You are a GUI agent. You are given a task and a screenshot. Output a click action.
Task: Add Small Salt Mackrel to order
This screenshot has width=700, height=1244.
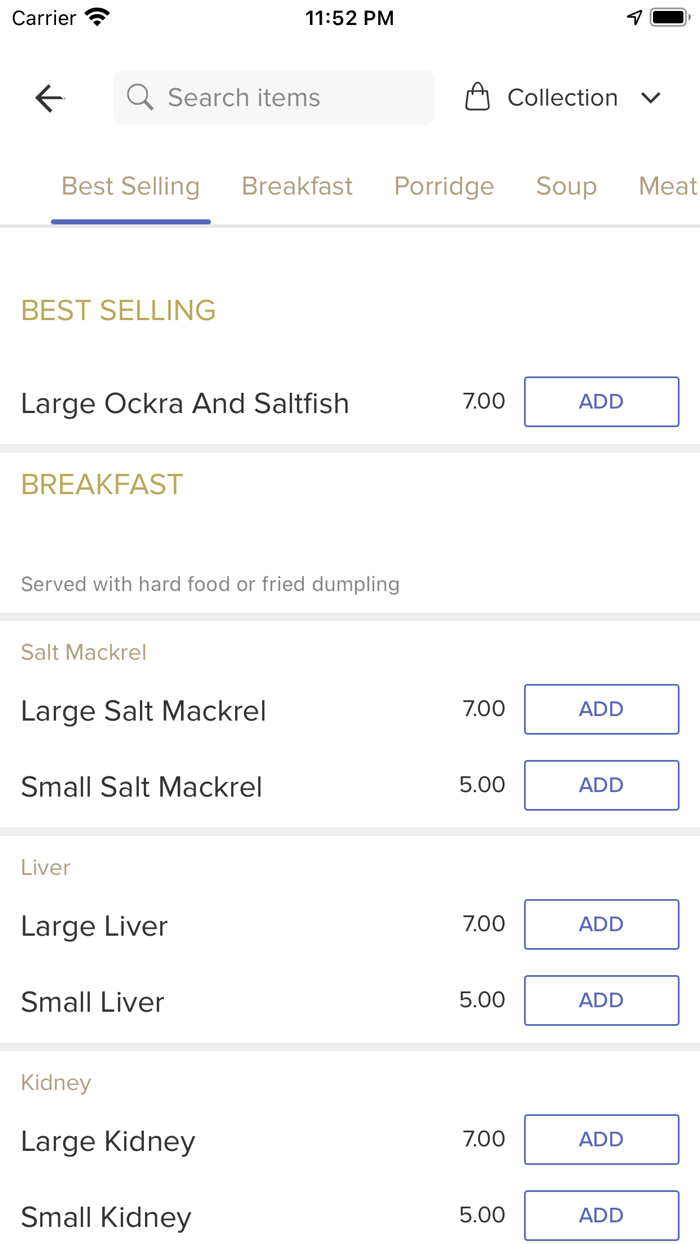pyautogui.click(x=601, y=785)
